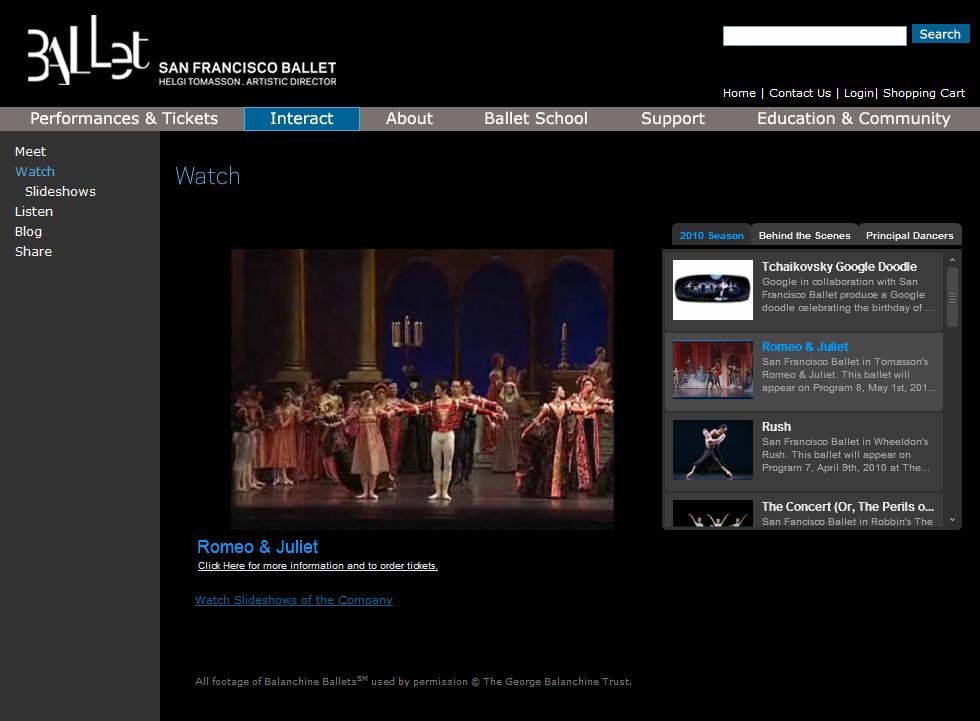The height and width of the screenshot is (721, 980).
Task: Open Share in the sidebar
Action: click(34, 252)
